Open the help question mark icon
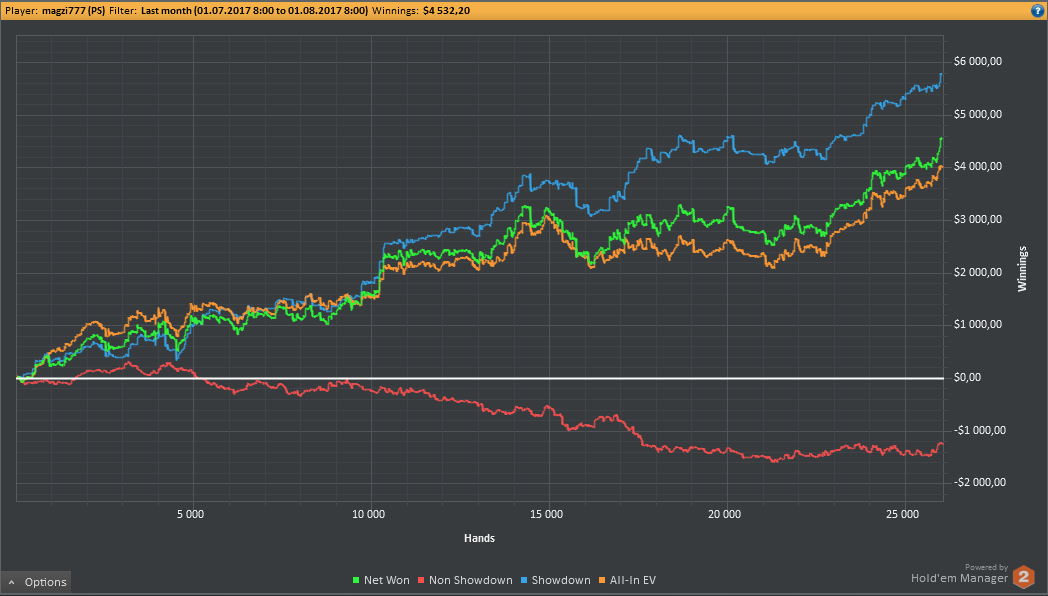1048x596 pixels. (x=1038, y=11)
